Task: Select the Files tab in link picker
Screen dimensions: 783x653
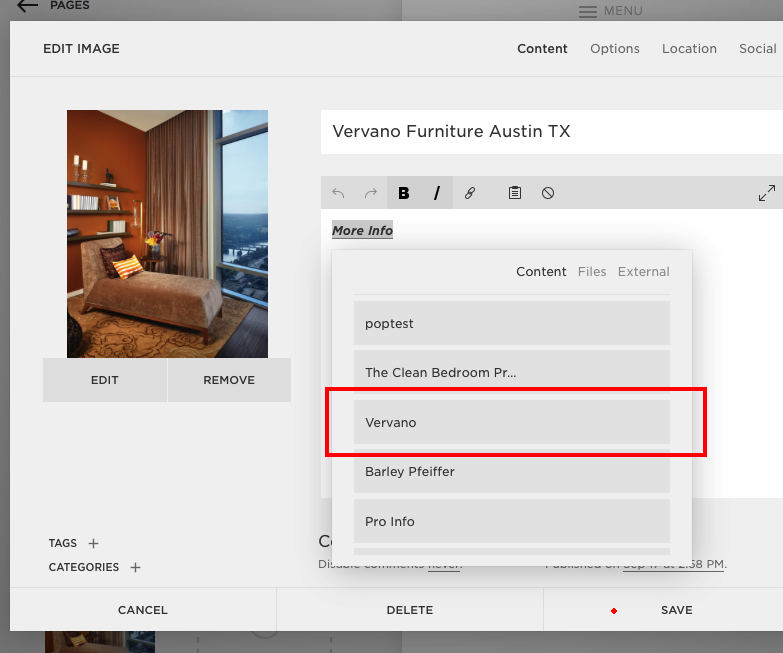Action: coord(592,272)
